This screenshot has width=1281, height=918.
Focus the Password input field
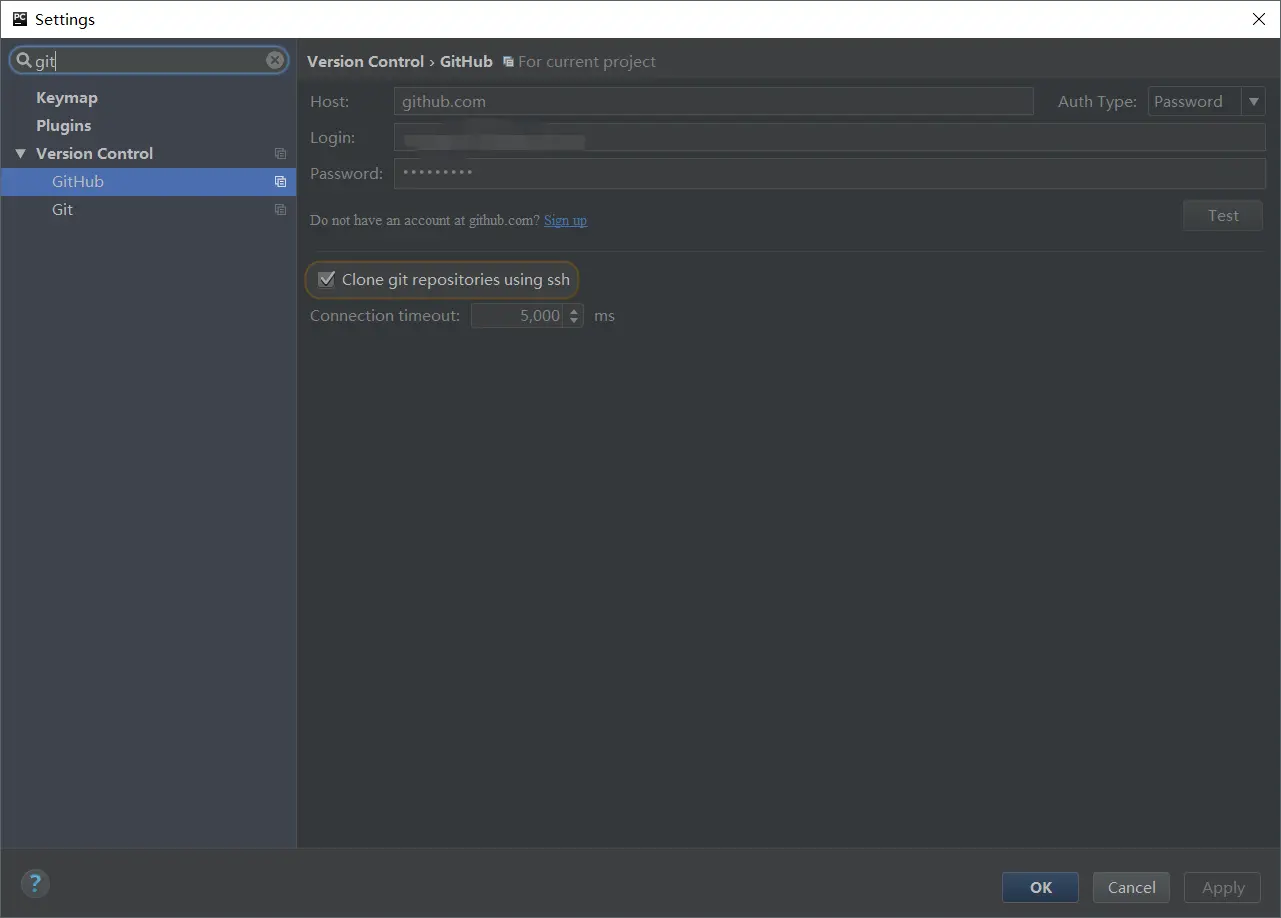coord(830,173)
